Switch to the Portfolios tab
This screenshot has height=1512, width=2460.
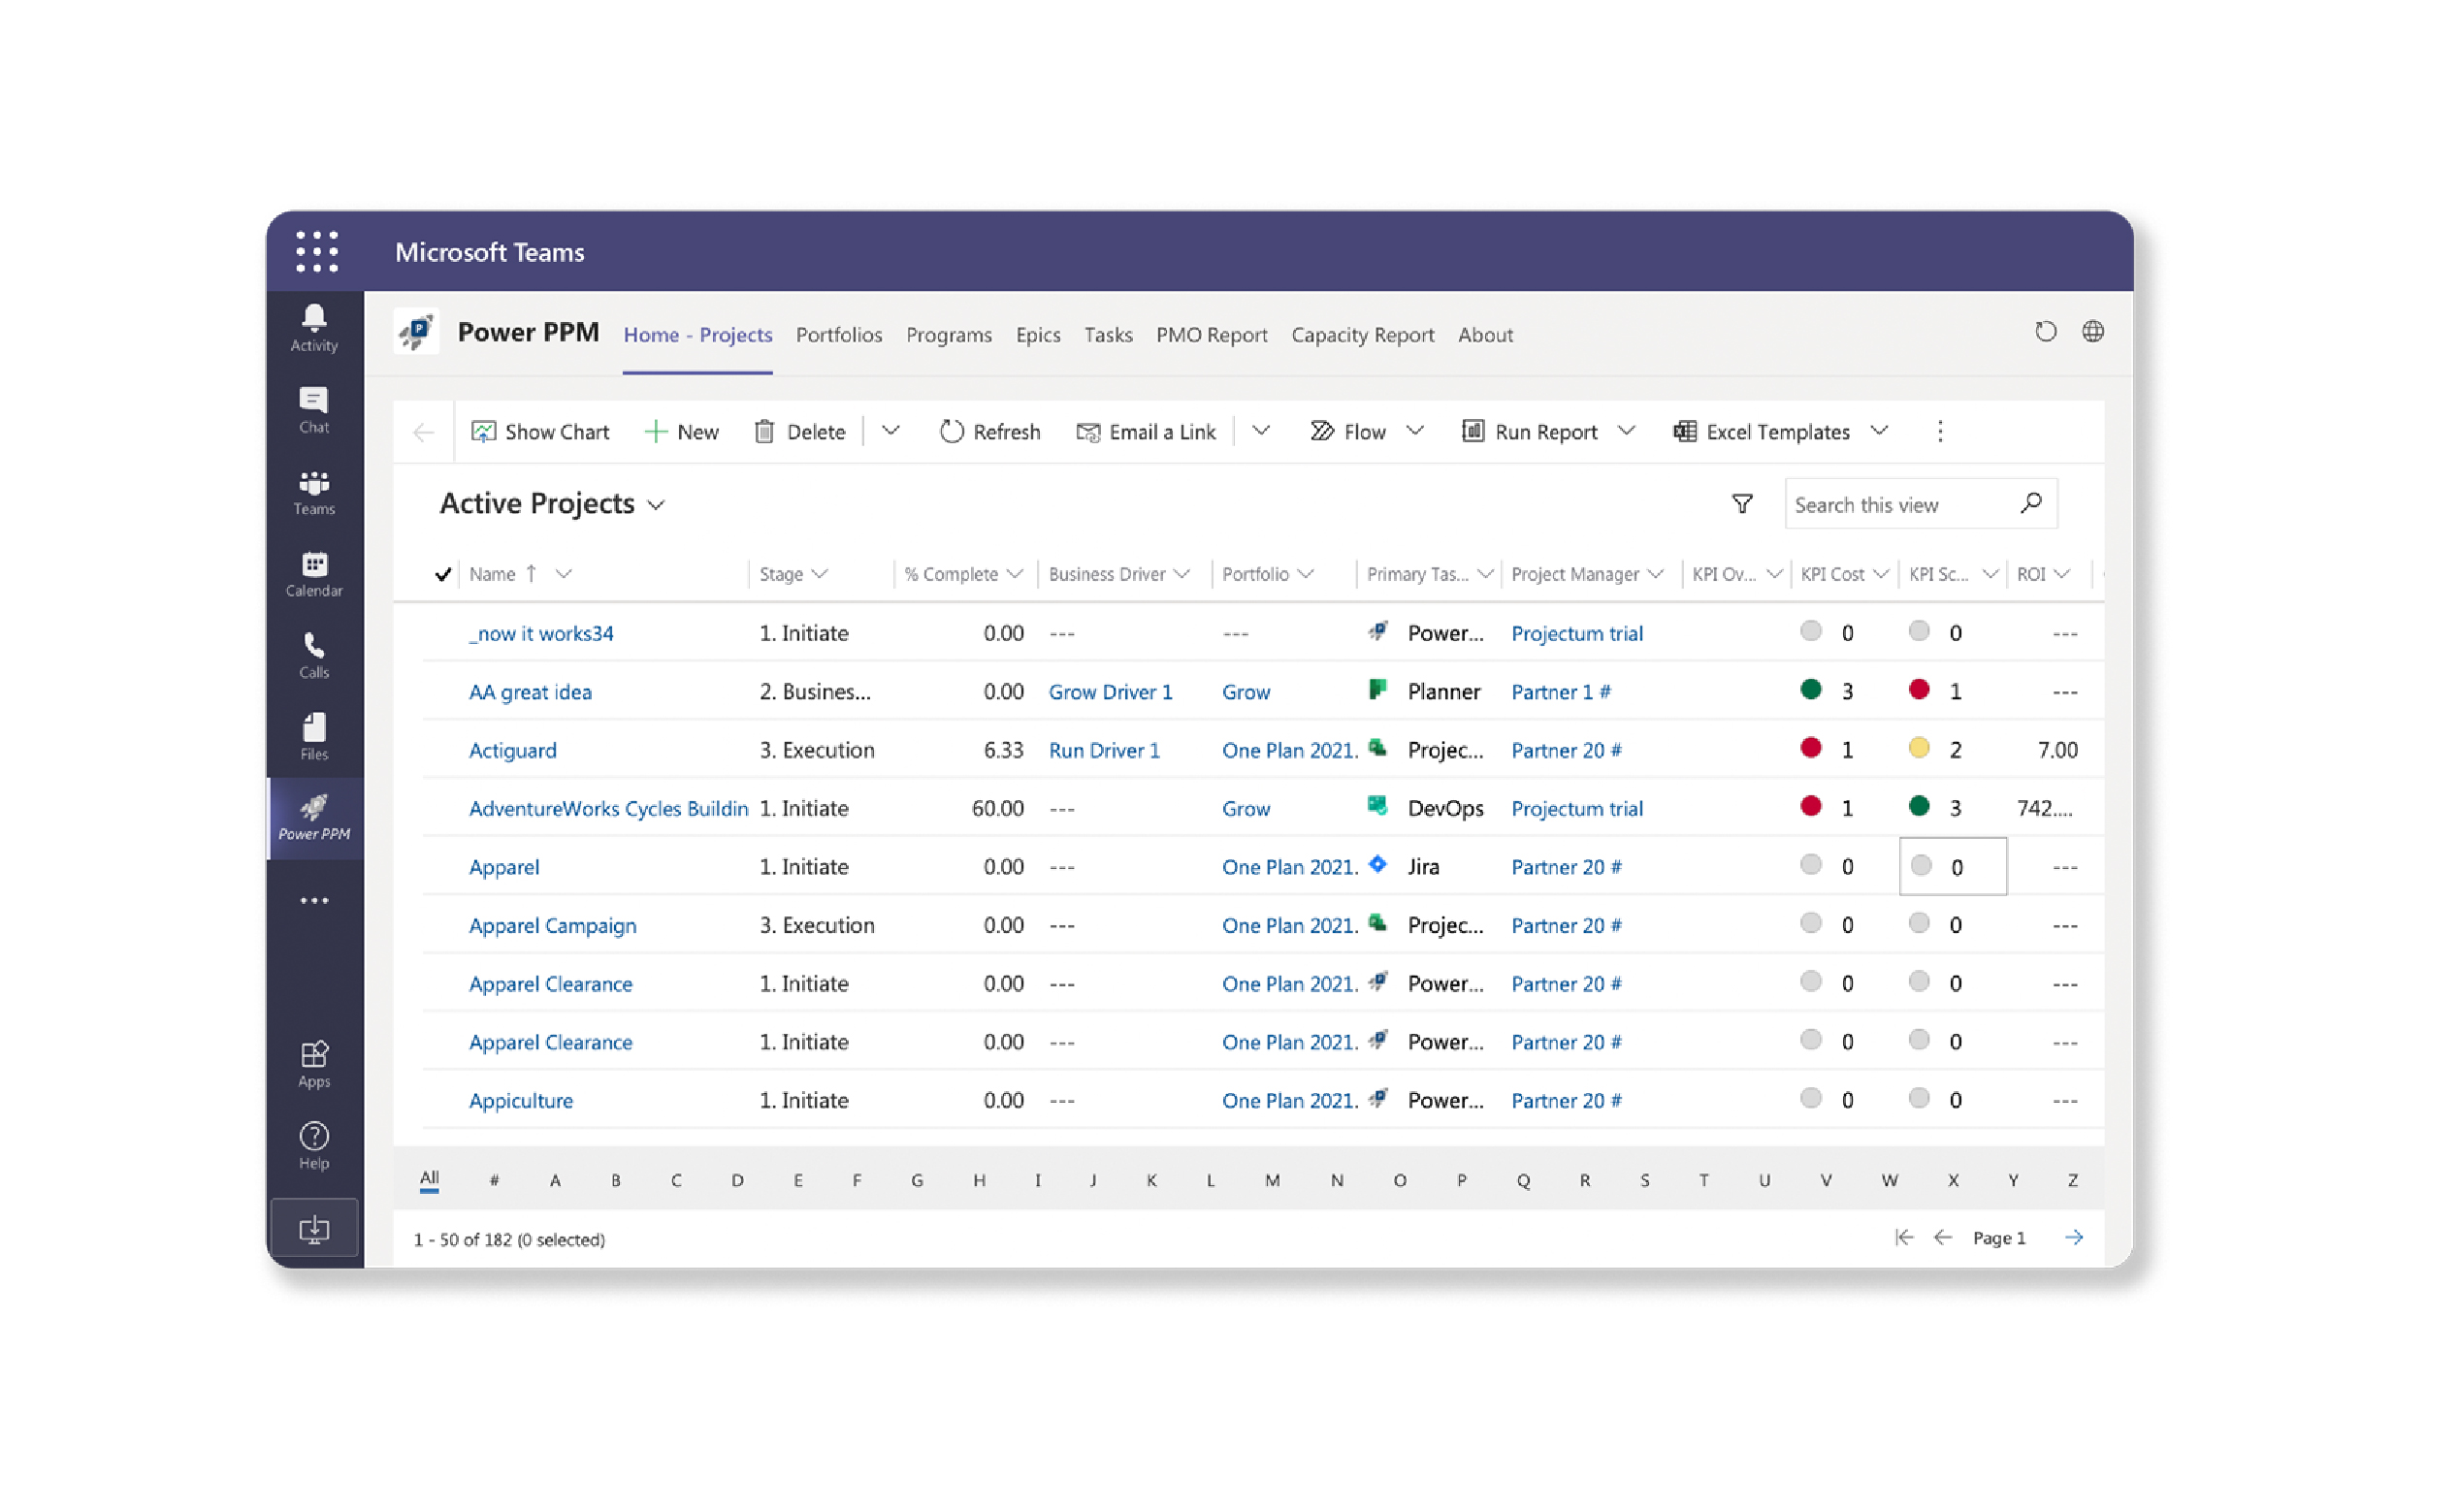pyautogui.click(x=838, y=335)
